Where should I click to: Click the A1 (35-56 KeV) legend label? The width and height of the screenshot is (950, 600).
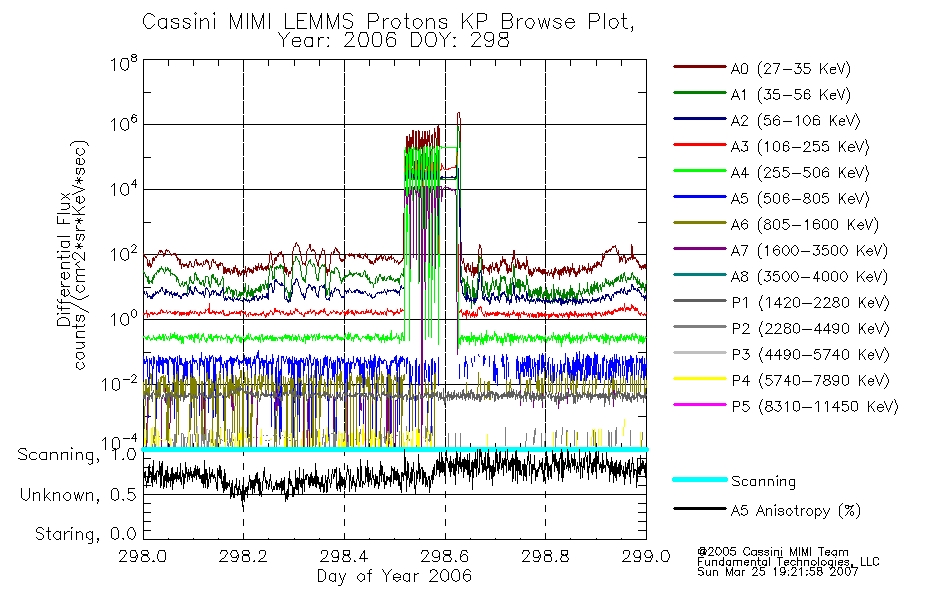pyautogui.click(x=791, y=95)
